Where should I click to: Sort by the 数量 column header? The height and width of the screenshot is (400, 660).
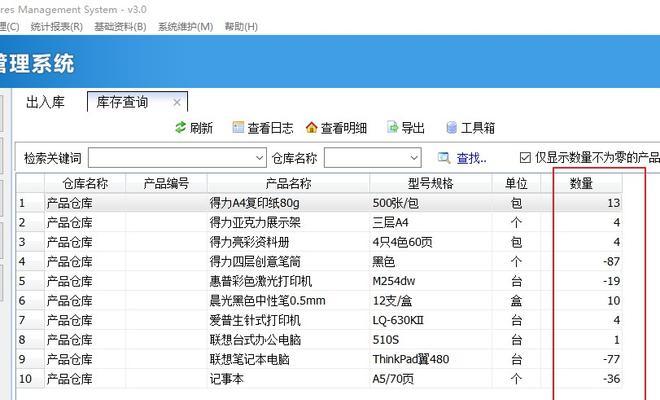click(581, 183)
